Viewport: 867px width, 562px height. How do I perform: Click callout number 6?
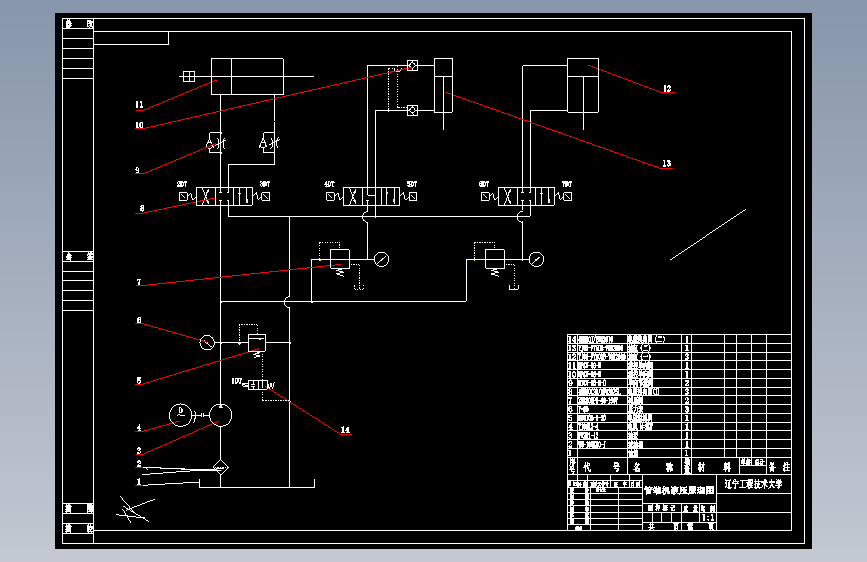[x=139, y=320]
